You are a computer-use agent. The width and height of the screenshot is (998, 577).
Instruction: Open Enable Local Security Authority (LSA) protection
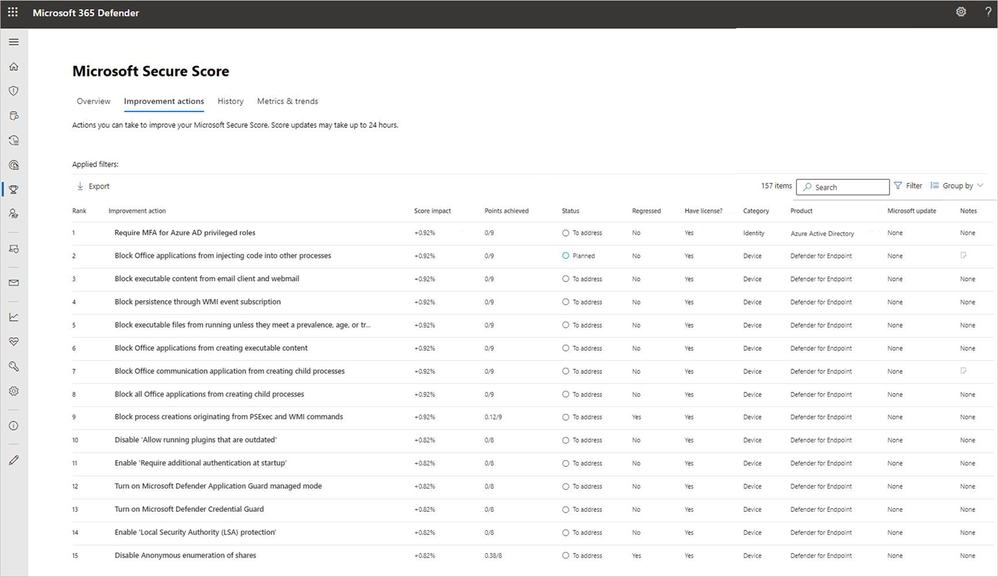point(195,532)
